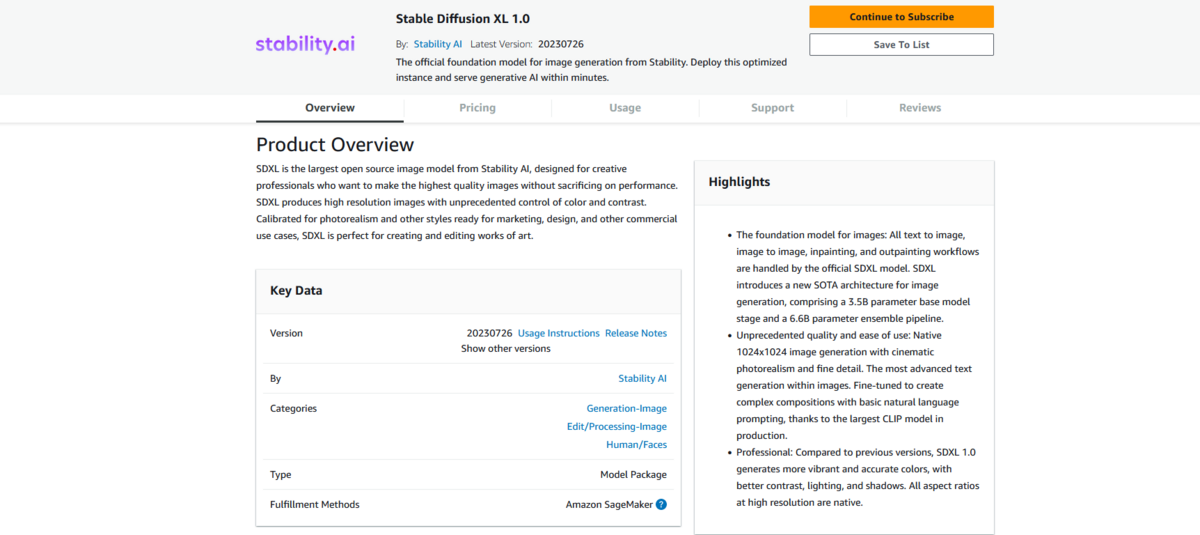This screenshot has width=1200, height=535.
Task: Click the Product Overview heading
Action: click(335, 145)
